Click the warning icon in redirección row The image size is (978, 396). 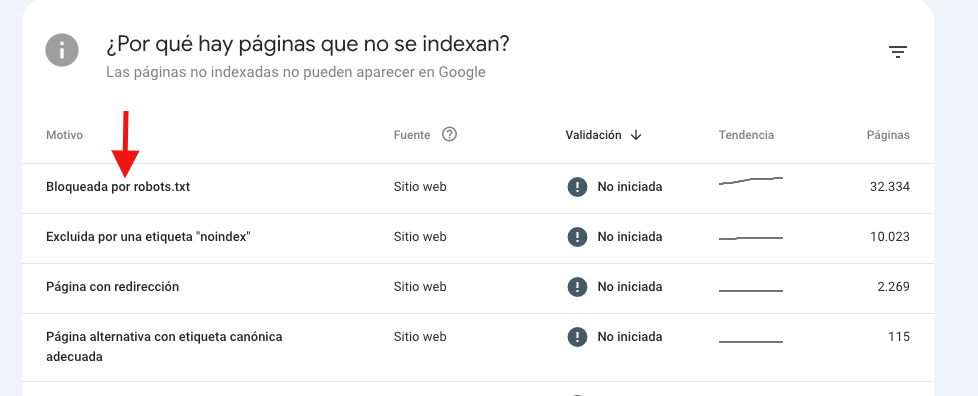click(x=578, y=287)
